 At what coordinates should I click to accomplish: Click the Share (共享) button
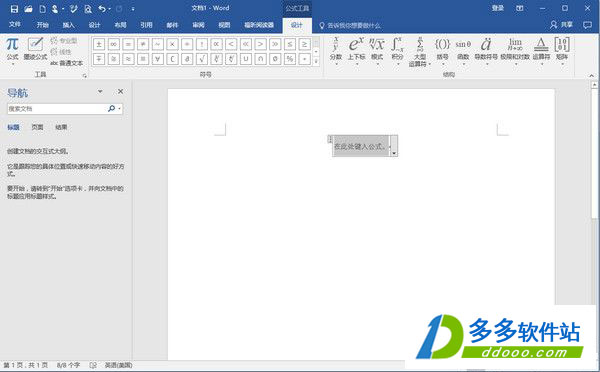click(x=561, y=25)
